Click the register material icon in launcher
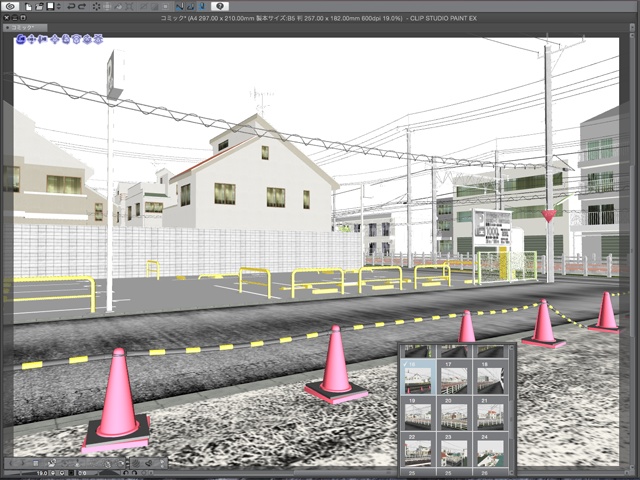Image resolution: width=640 pixels, height=480 pixels. (x=149, y=463)
